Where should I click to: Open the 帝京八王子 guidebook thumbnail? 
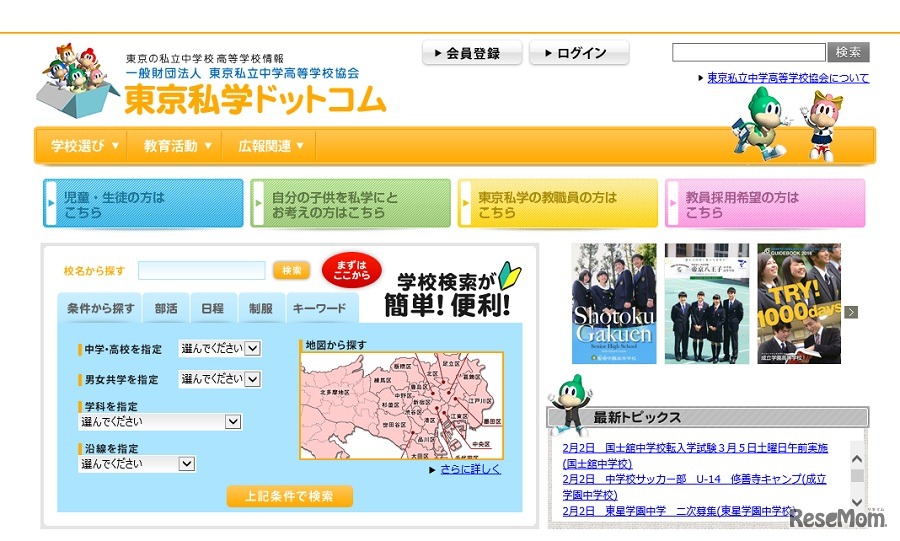(707, 303)
